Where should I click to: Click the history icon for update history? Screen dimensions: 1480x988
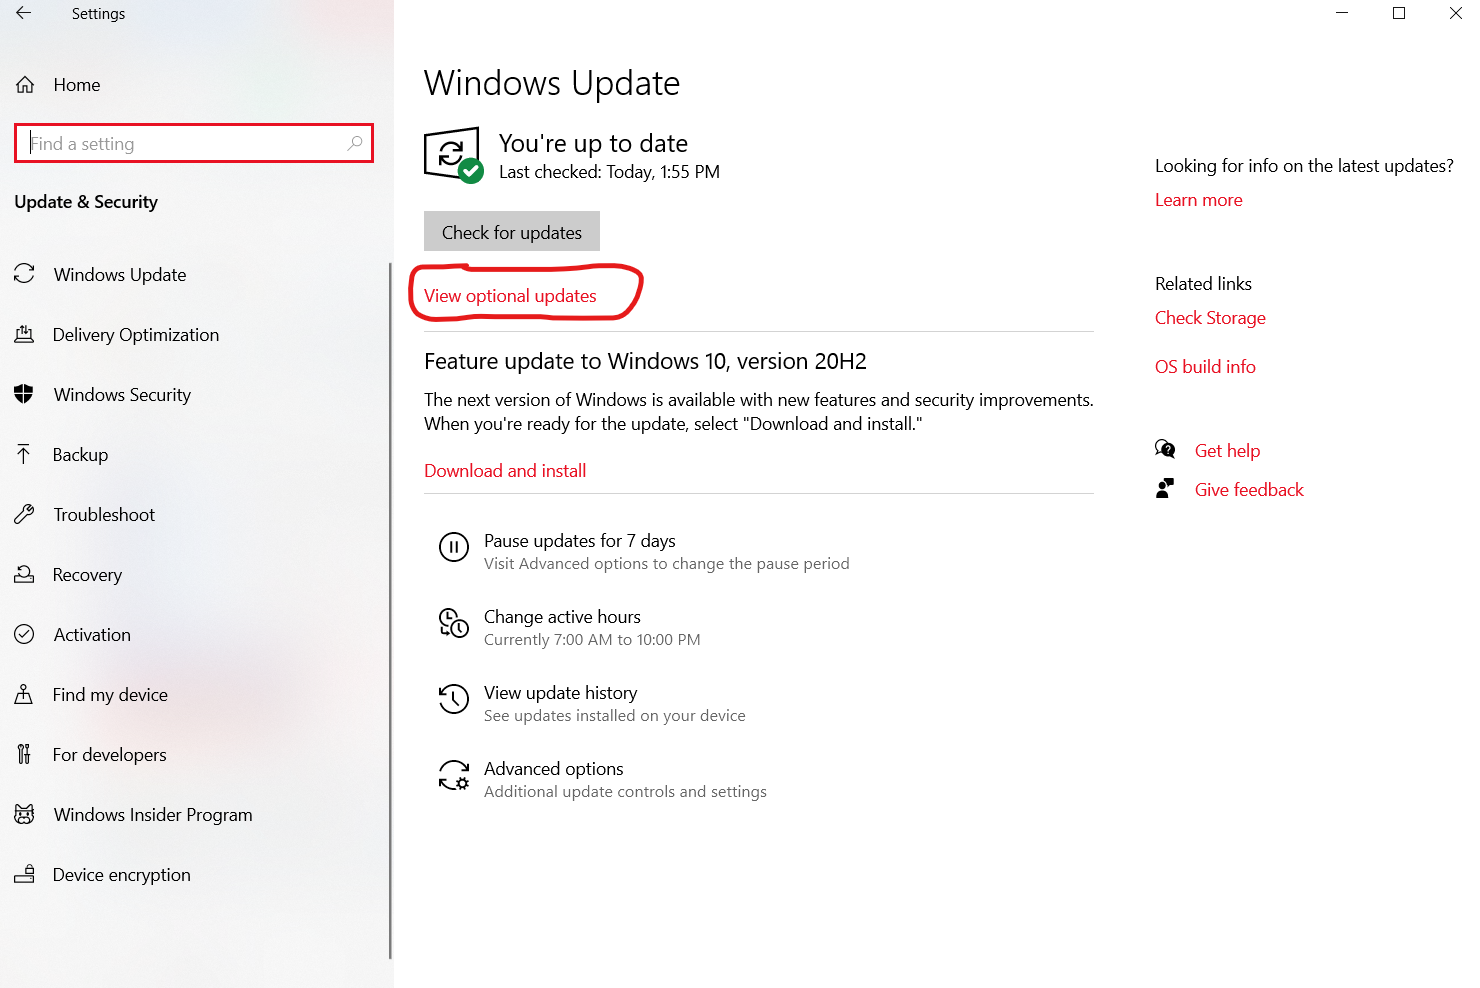point(454,699)
